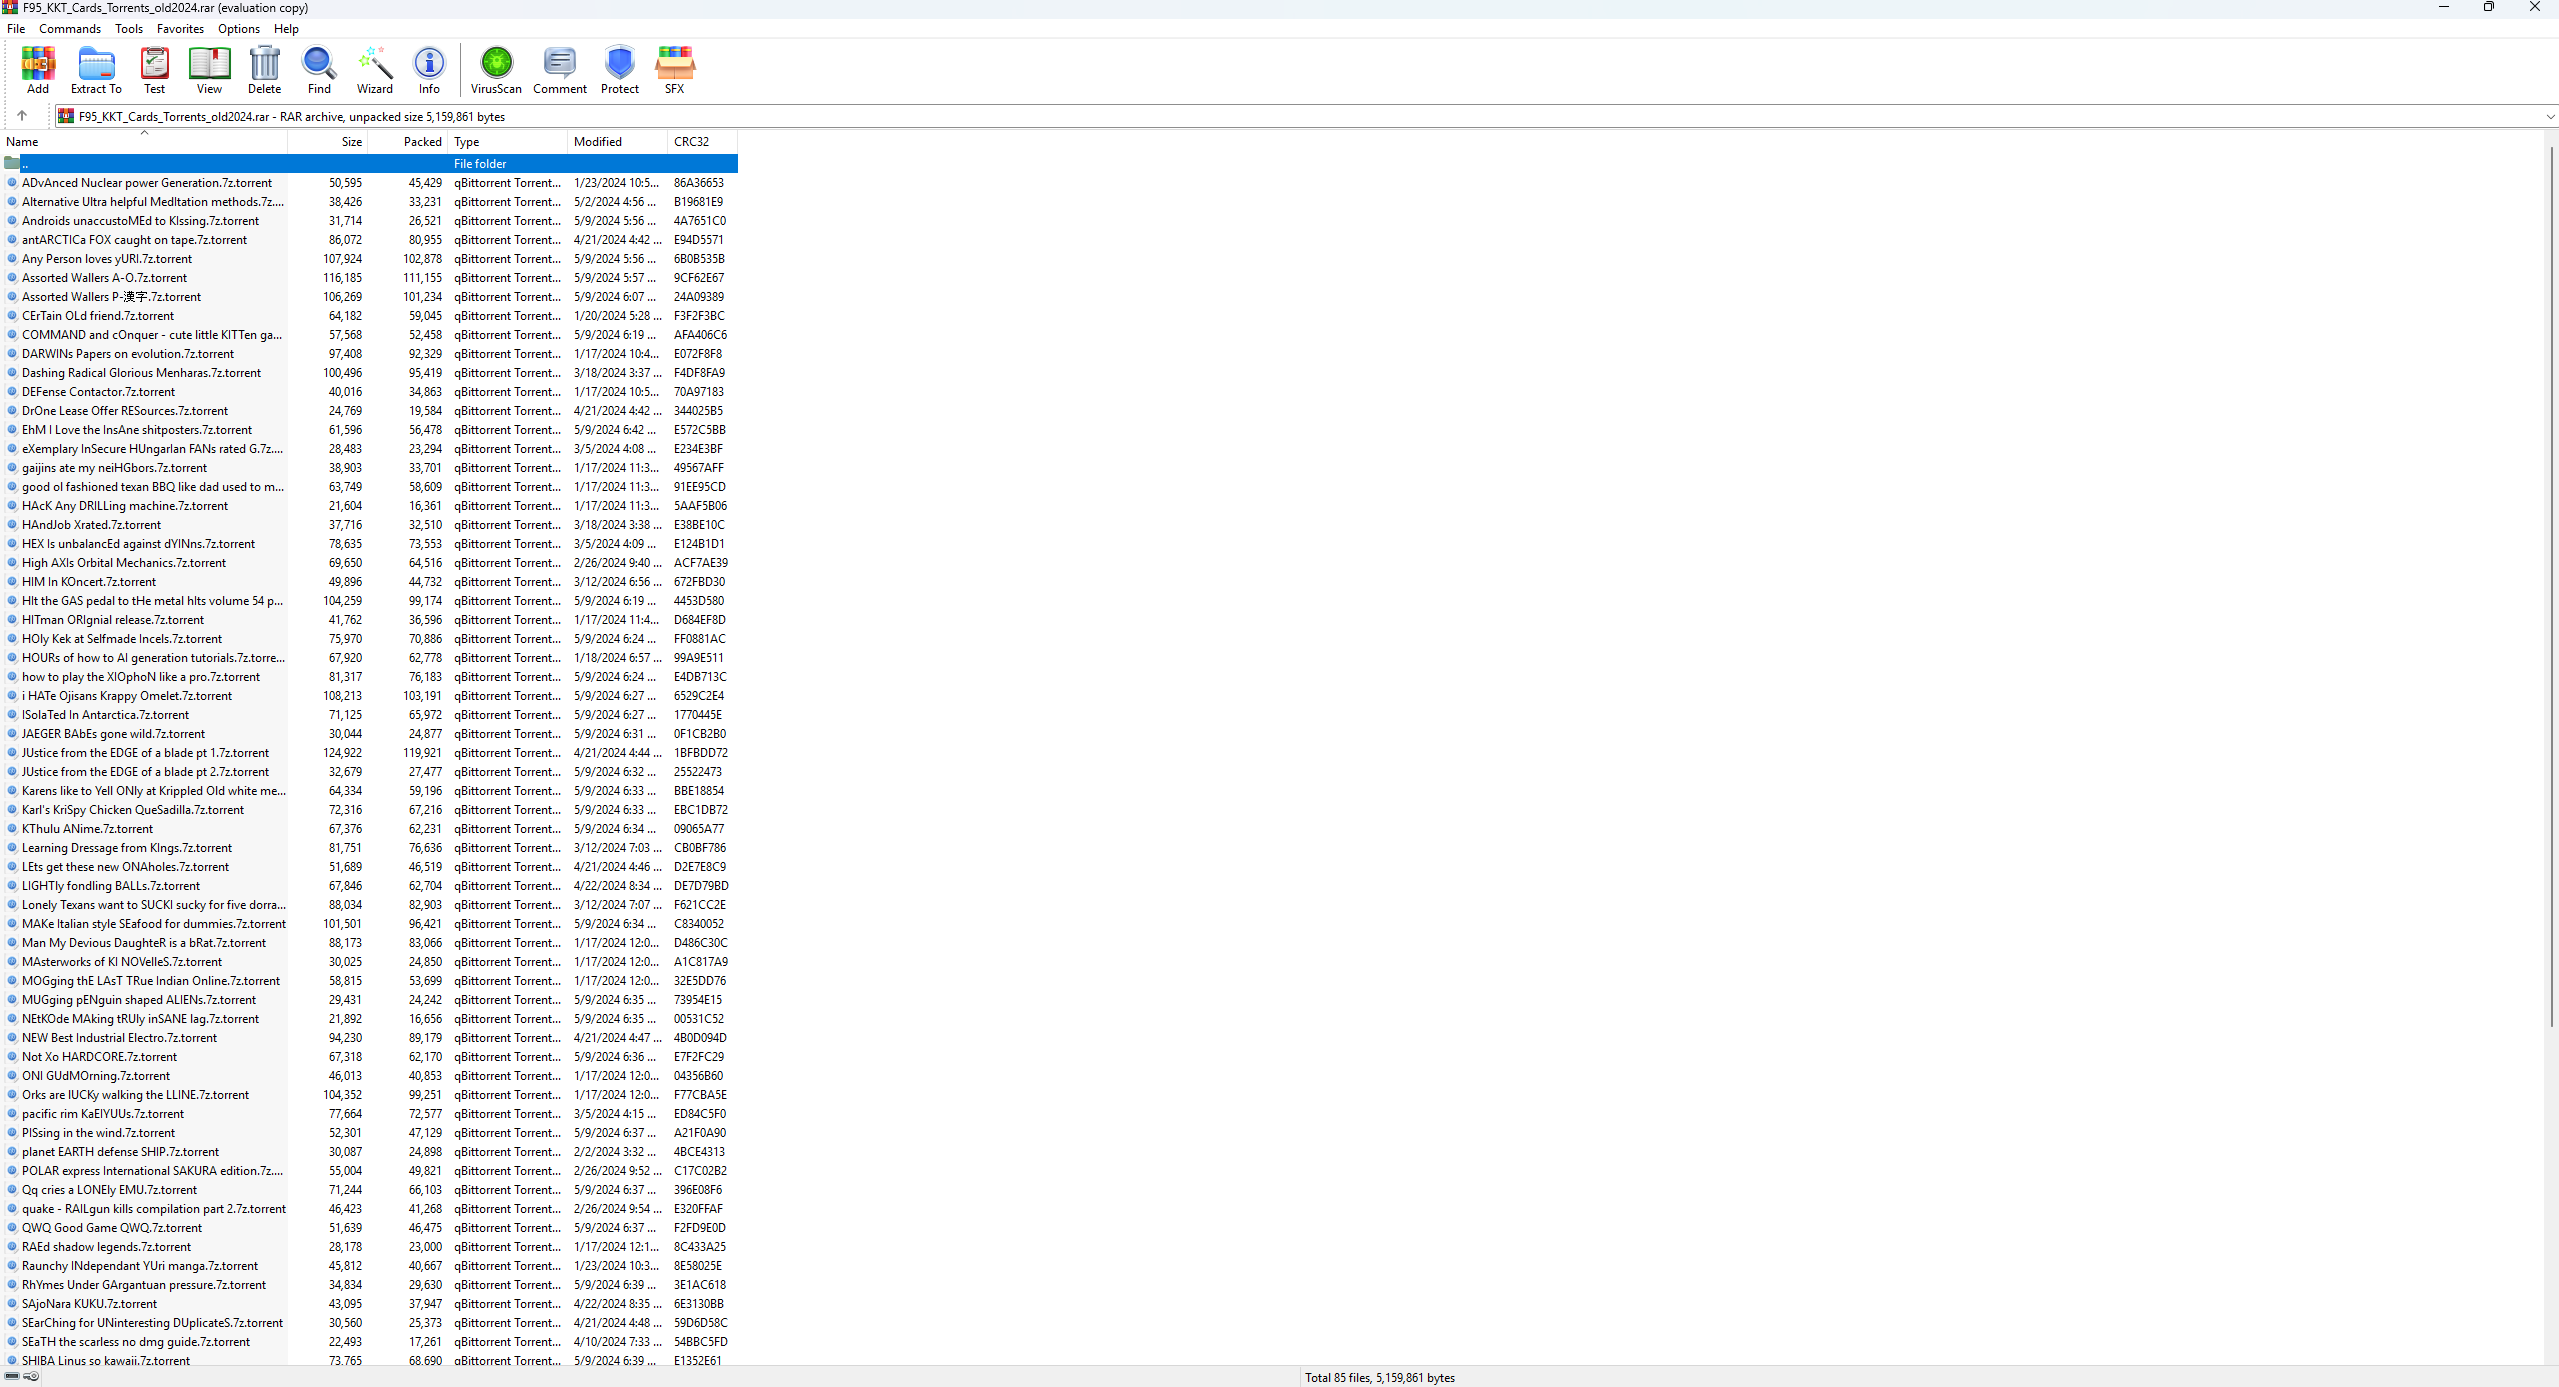The height and width of the screenshot is (1387, 2559).
Task: Open the File menu
Action: pyautogui.click(x=16, y=29)
